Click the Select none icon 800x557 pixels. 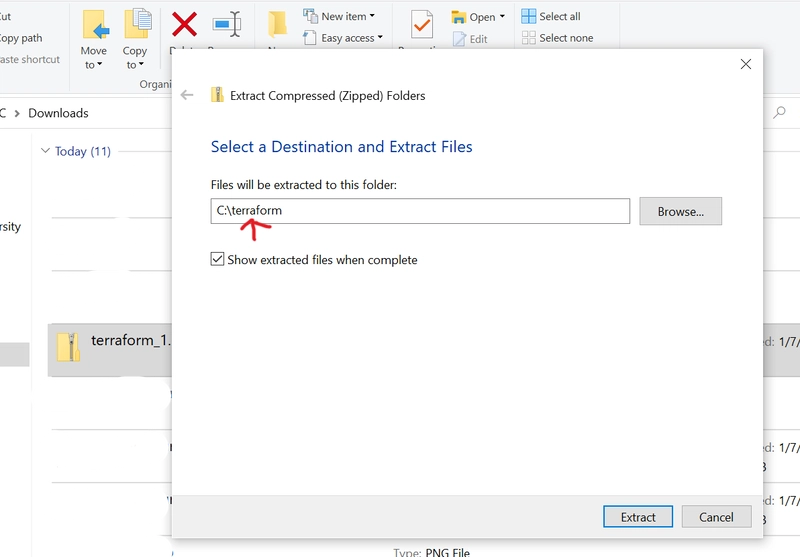[529, 38]
